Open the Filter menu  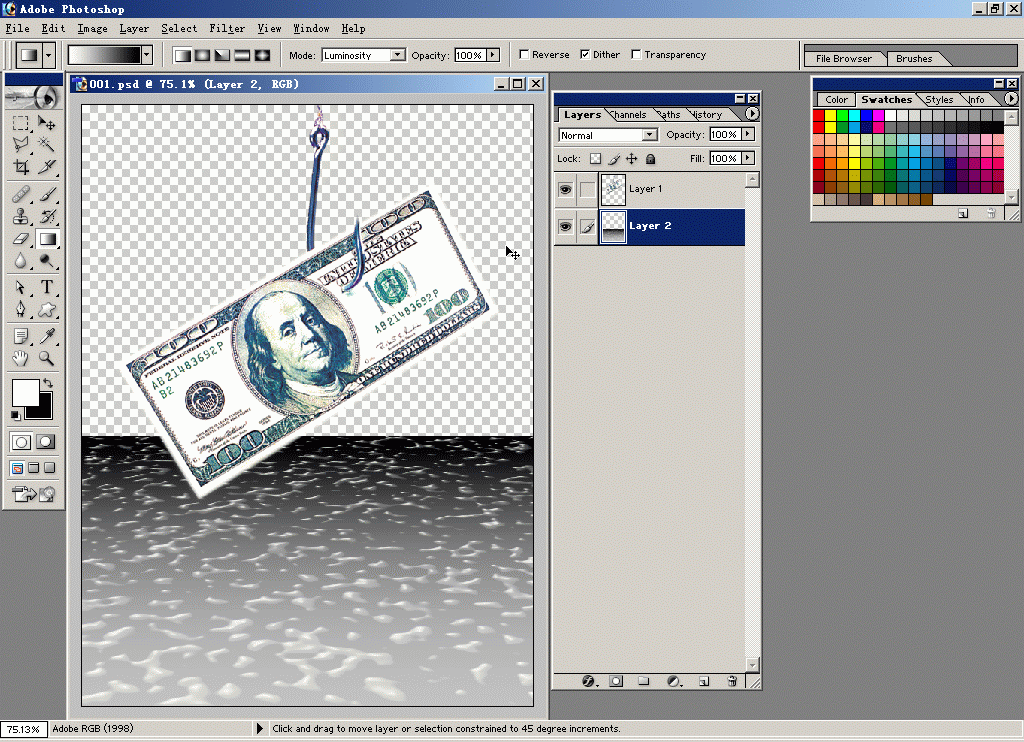(x=227, y=28)
